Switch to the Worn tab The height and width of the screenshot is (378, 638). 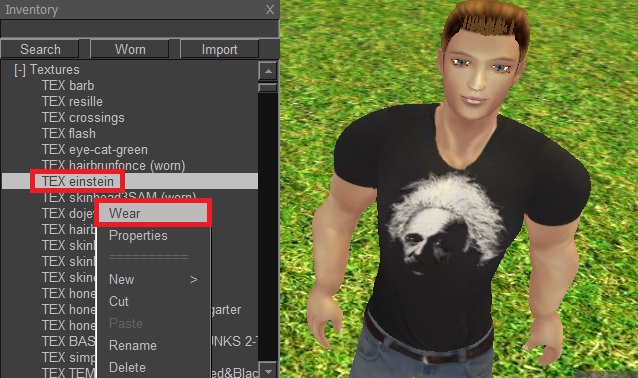pyautogui.click(x=130, y=49)
